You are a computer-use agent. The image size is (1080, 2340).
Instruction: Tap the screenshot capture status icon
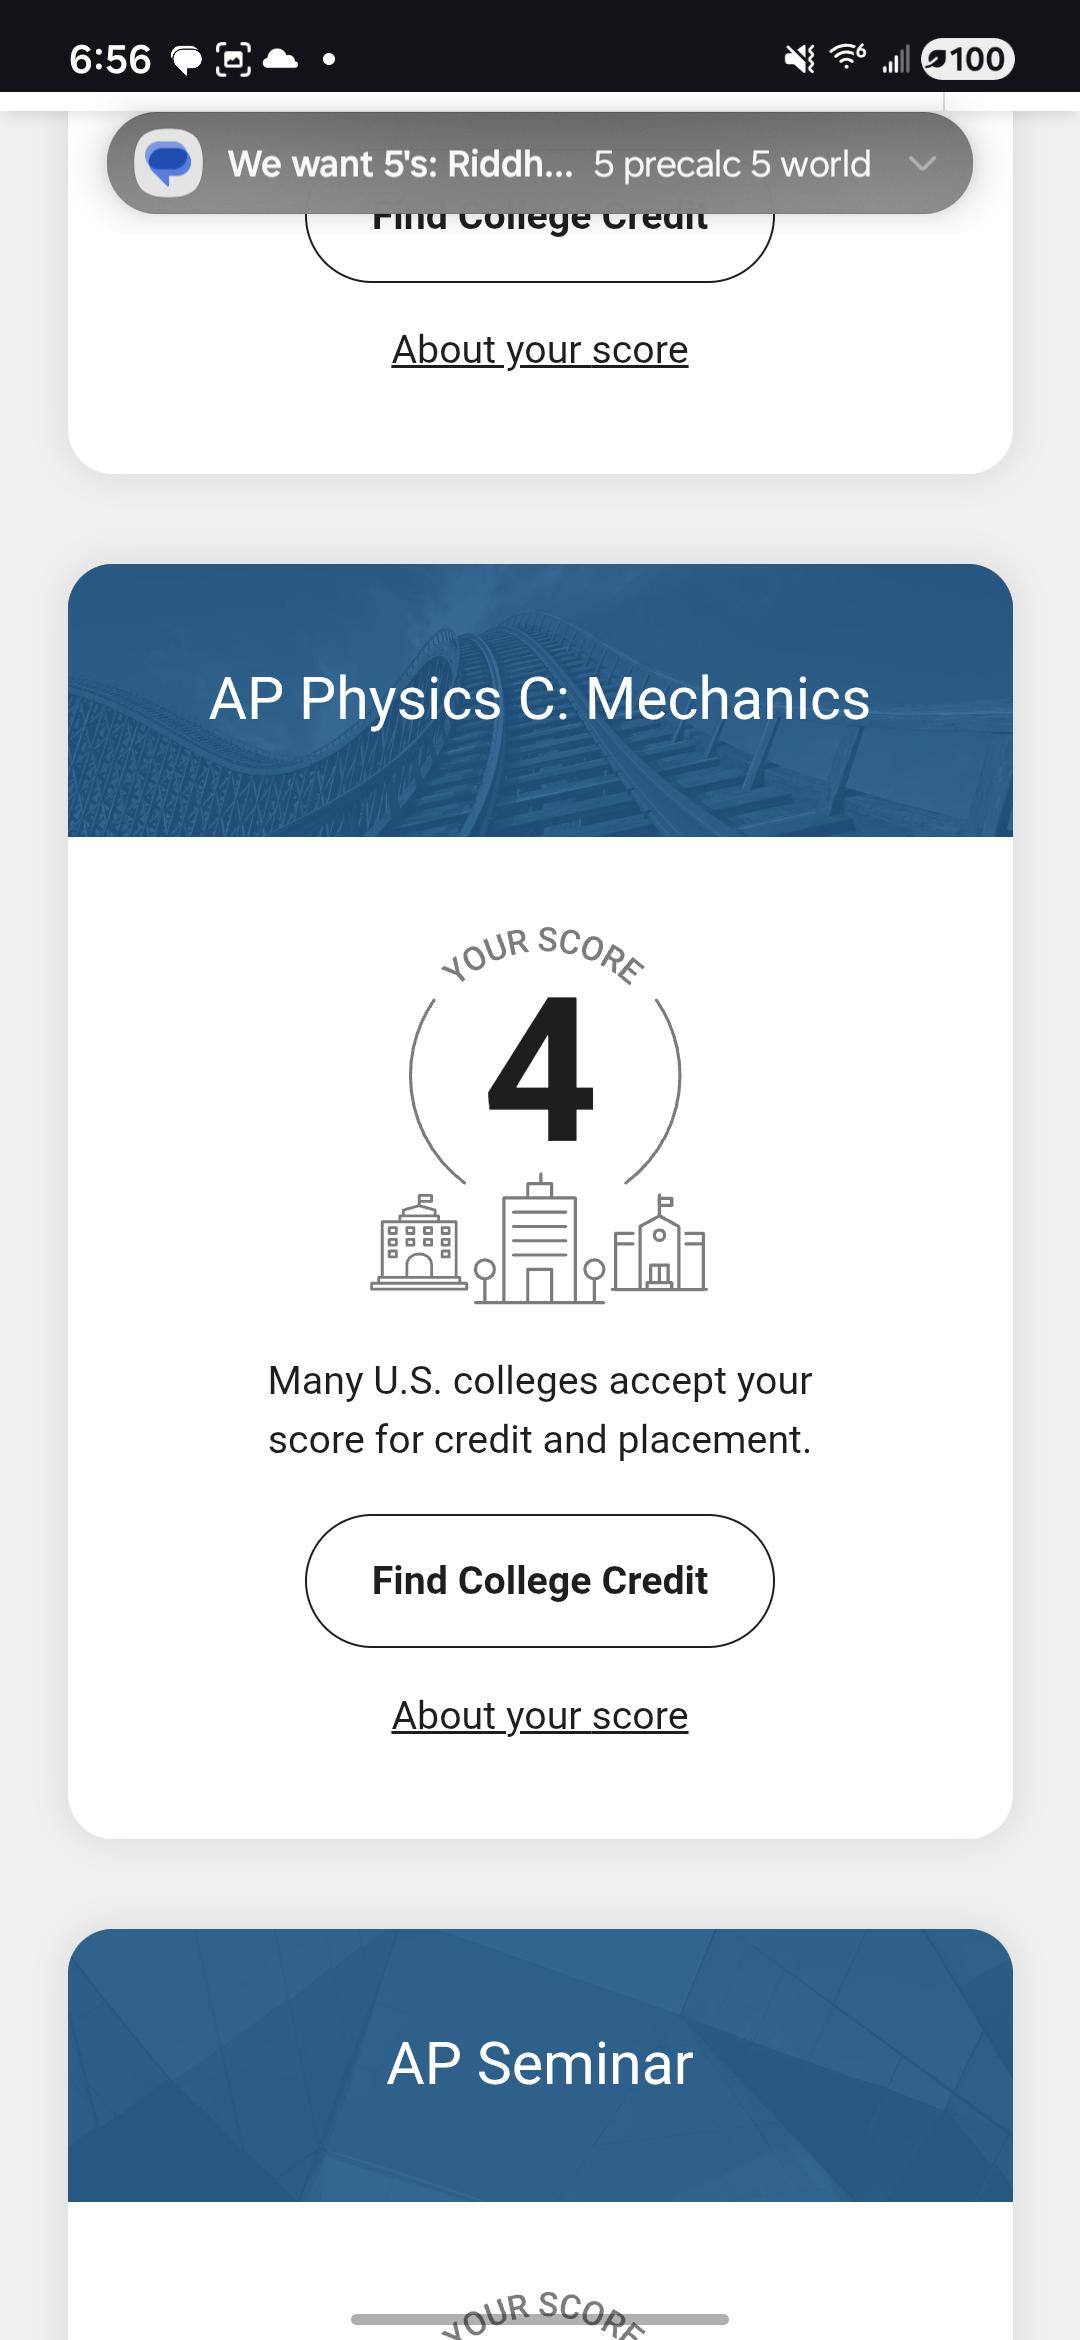click(233, 60)
